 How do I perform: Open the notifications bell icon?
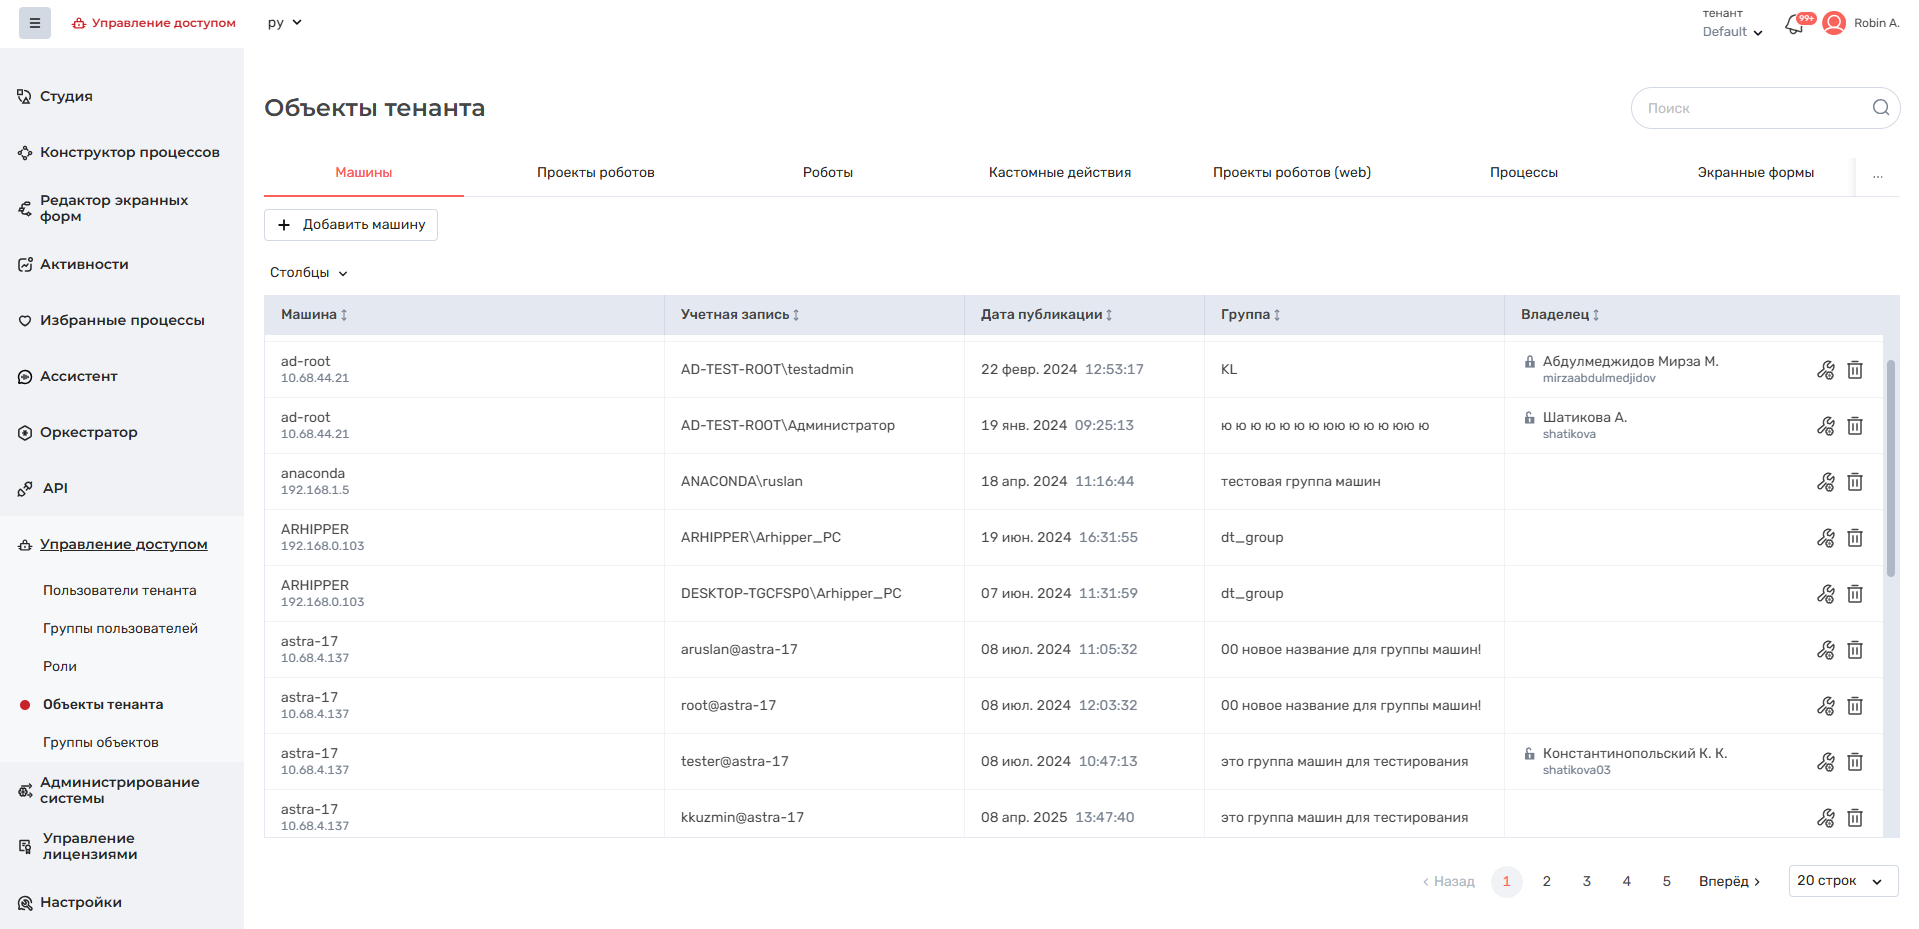1794,24
